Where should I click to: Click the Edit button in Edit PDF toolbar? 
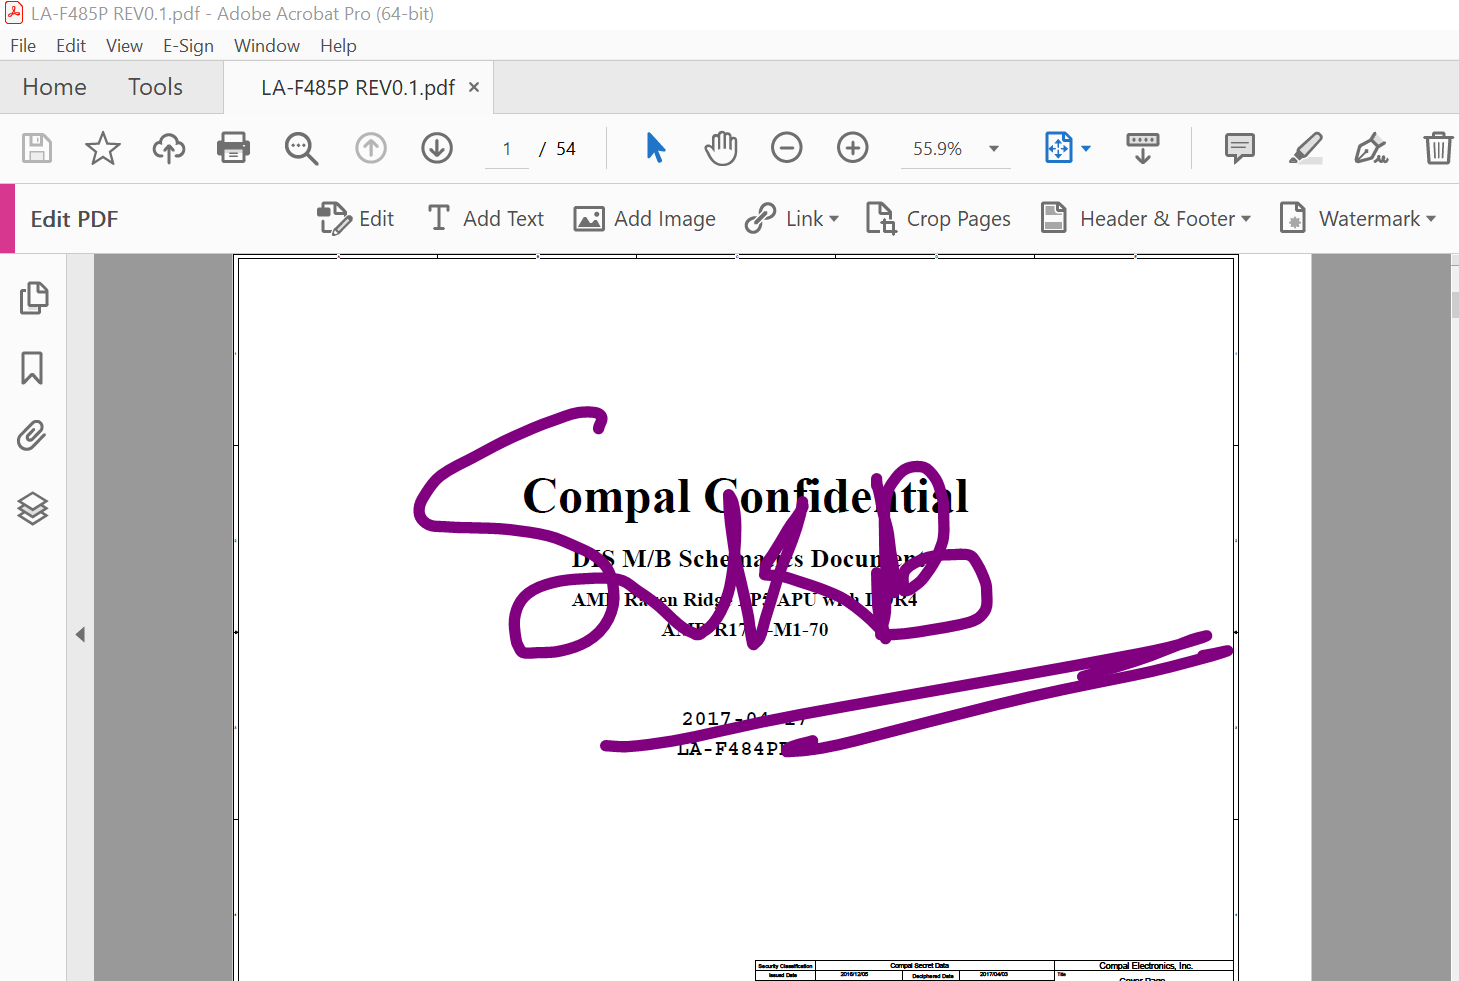pyautogui.click(x=355, y=218)
